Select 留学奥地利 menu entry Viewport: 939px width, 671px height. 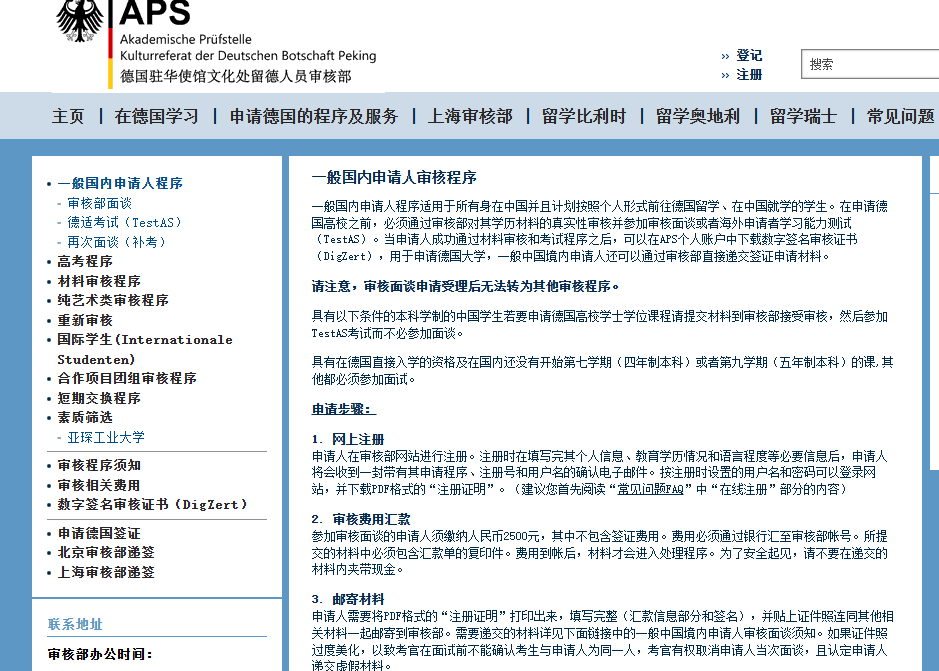coord(698,116)
